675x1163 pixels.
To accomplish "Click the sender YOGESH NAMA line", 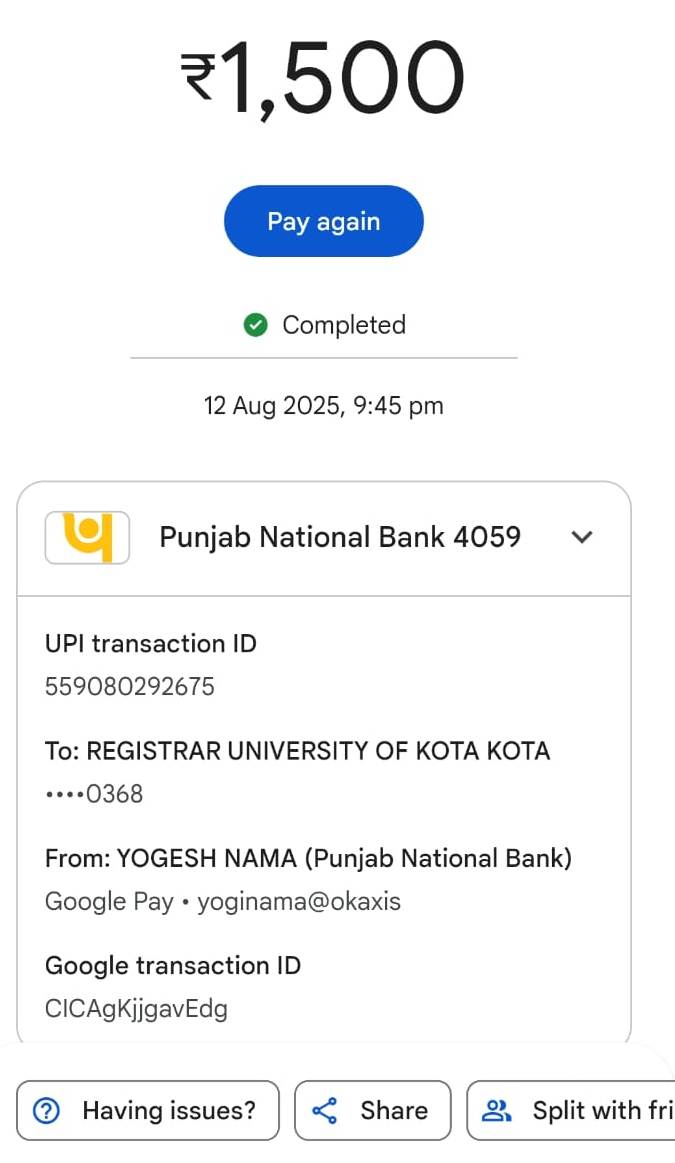I will [x=308, y=858].
